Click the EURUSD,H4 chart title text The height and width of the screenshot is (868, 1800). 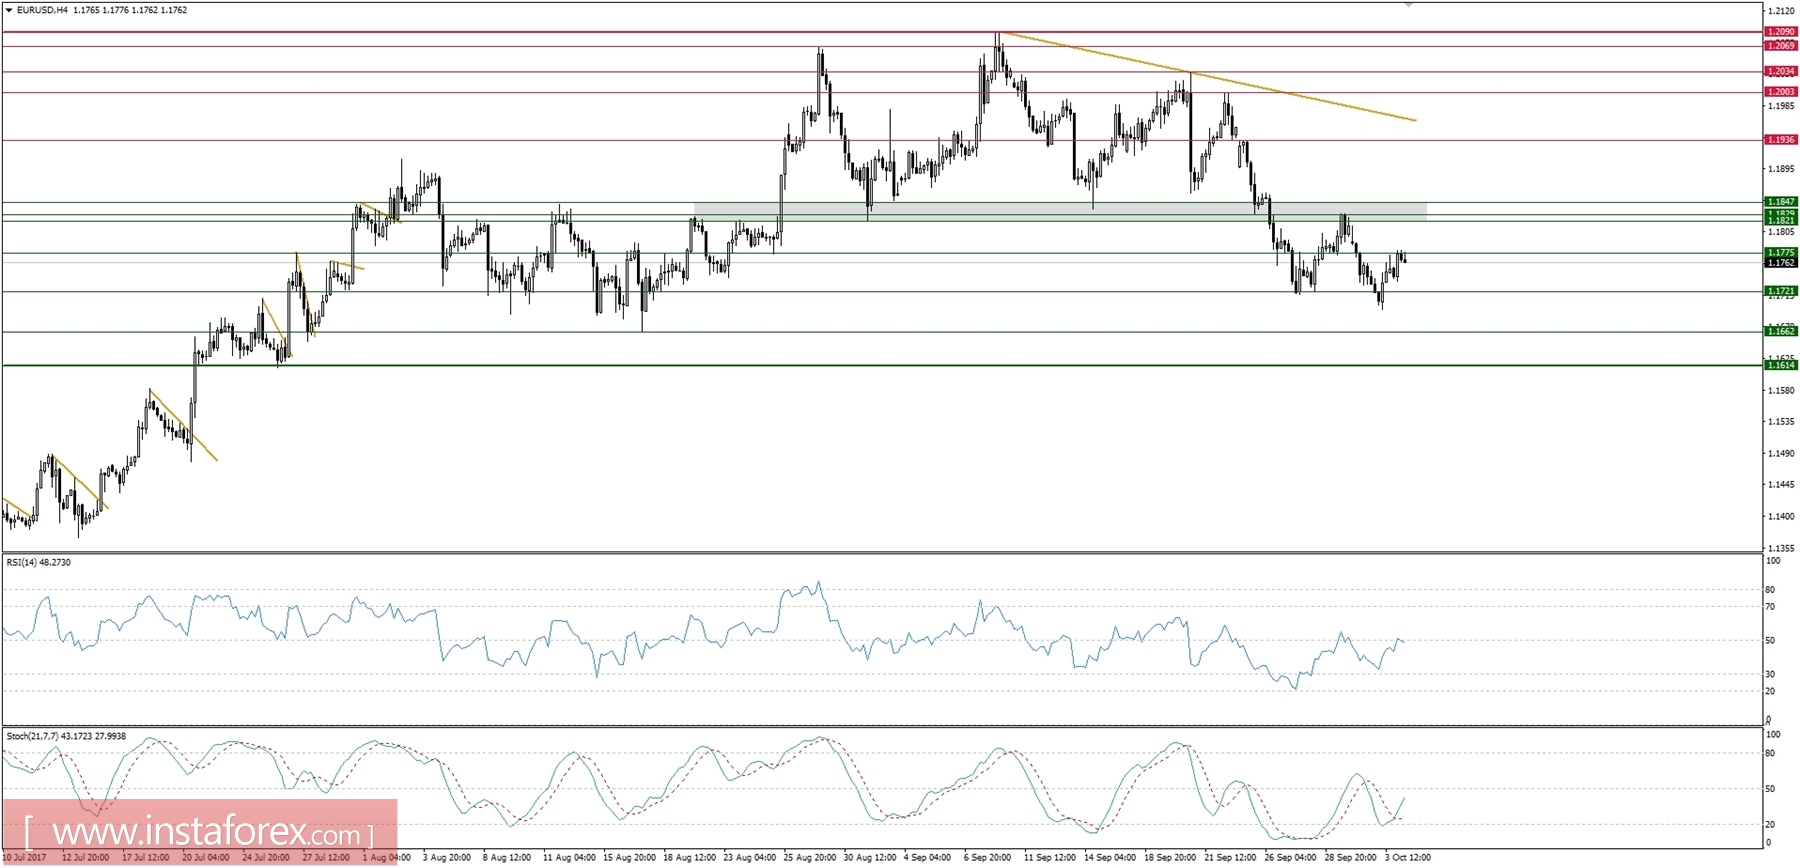click(x=42, y=10)
